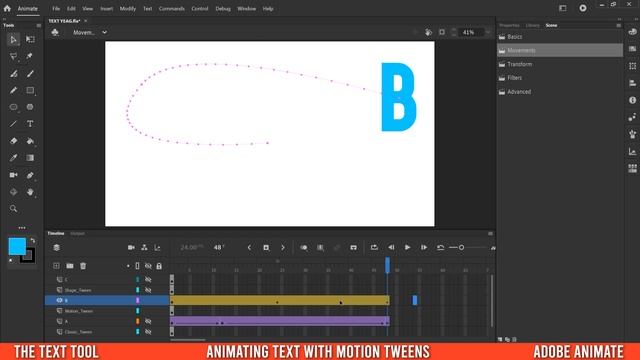Select the Paint Bucket tool

point(30,141)
